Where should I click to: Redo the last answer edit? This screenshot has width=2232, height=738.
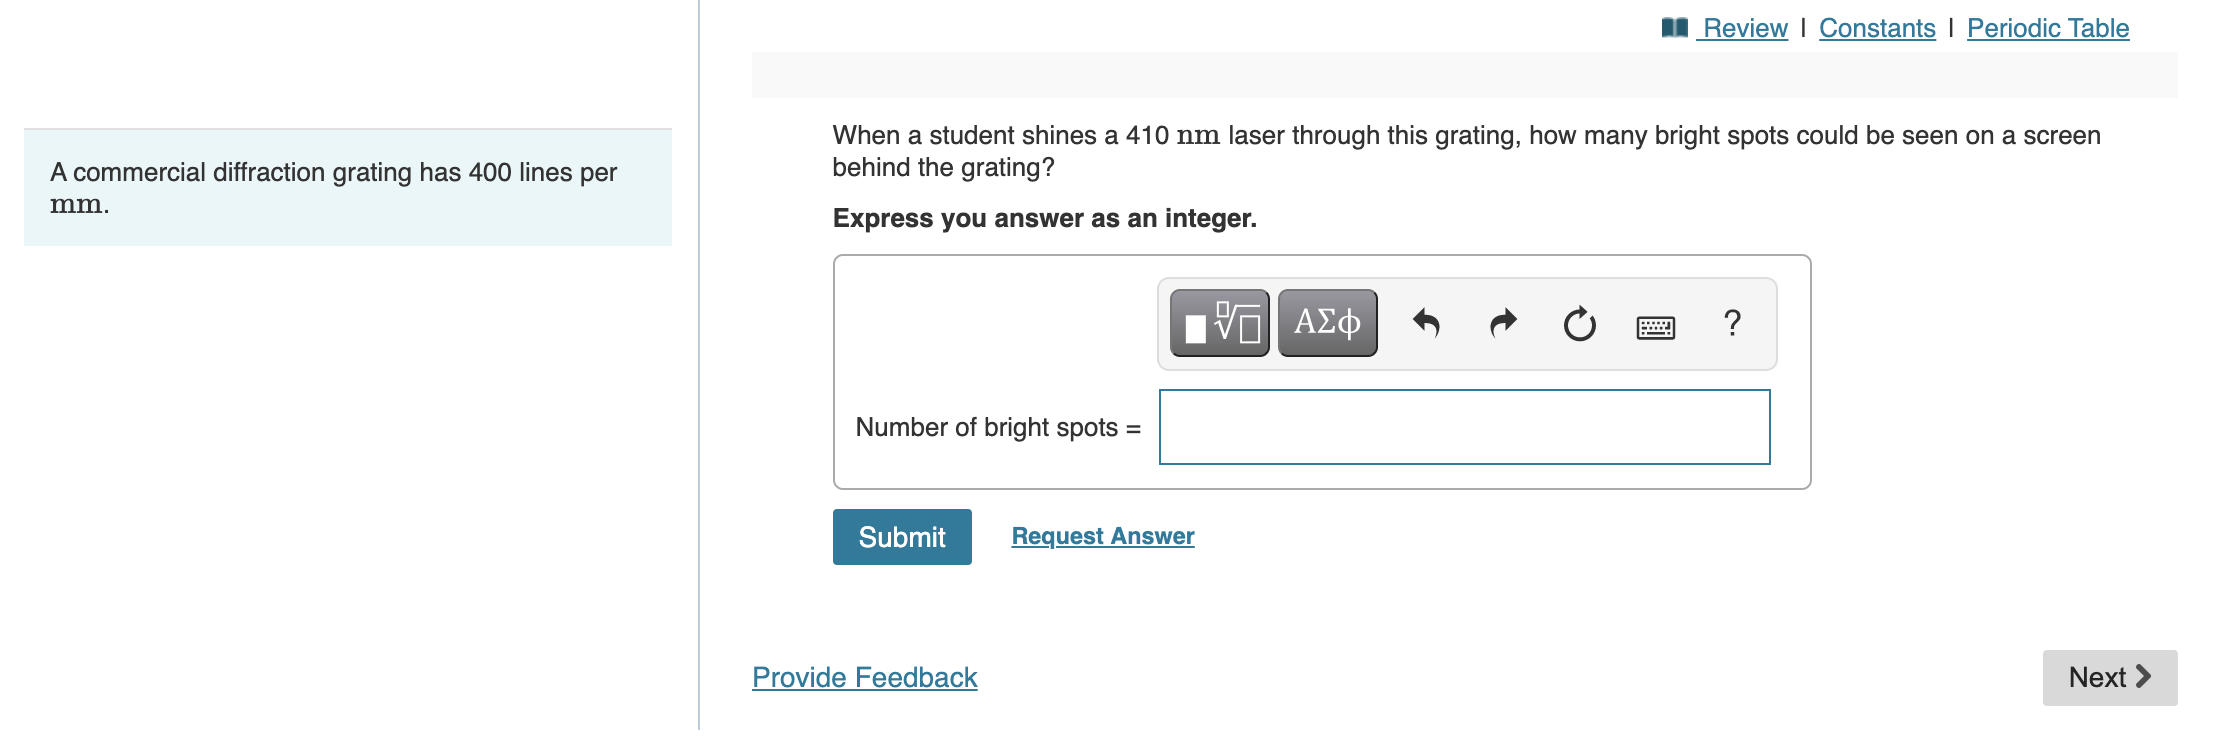pyautogui.click(x=1502, y=324)
